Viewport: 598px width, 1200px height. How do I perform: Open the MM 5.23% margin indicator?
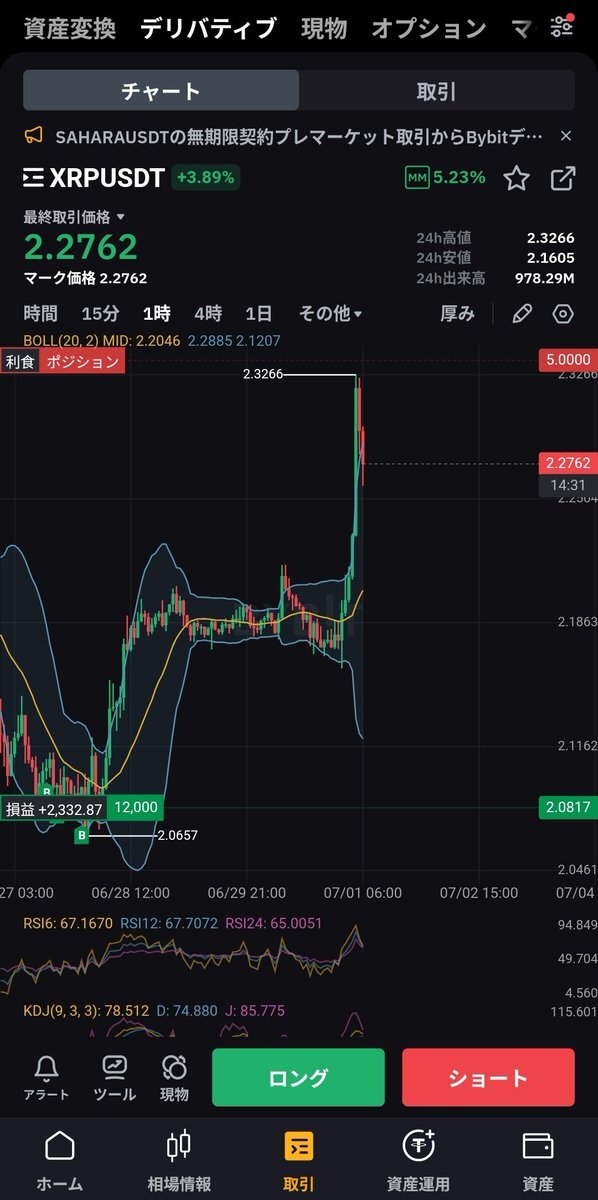[x=445, y=178]
